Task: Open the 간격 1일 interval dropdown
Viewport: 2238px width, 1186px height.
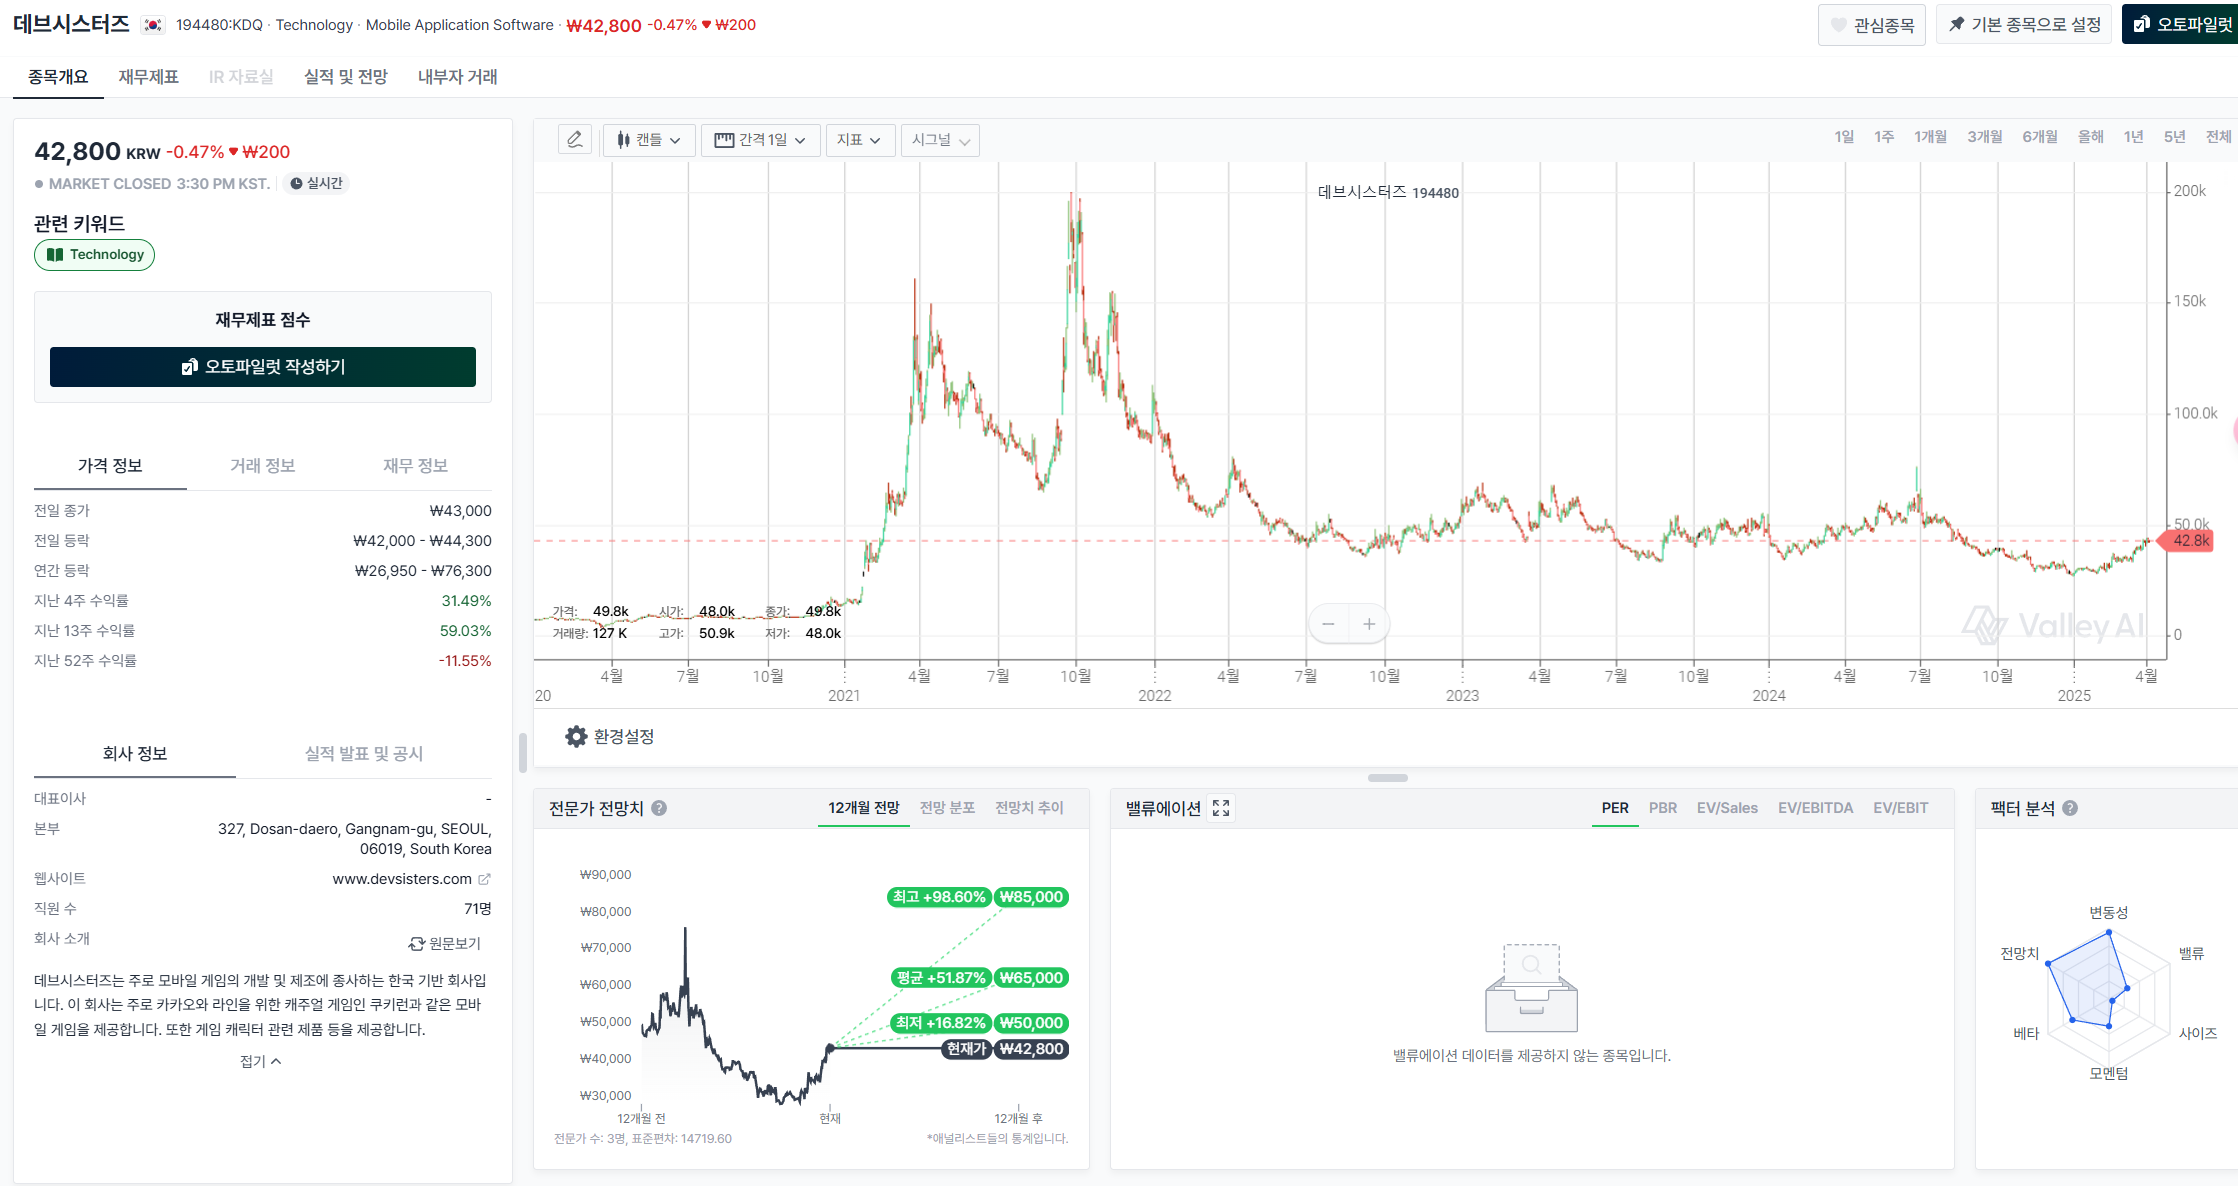Action: pos(760,140)
